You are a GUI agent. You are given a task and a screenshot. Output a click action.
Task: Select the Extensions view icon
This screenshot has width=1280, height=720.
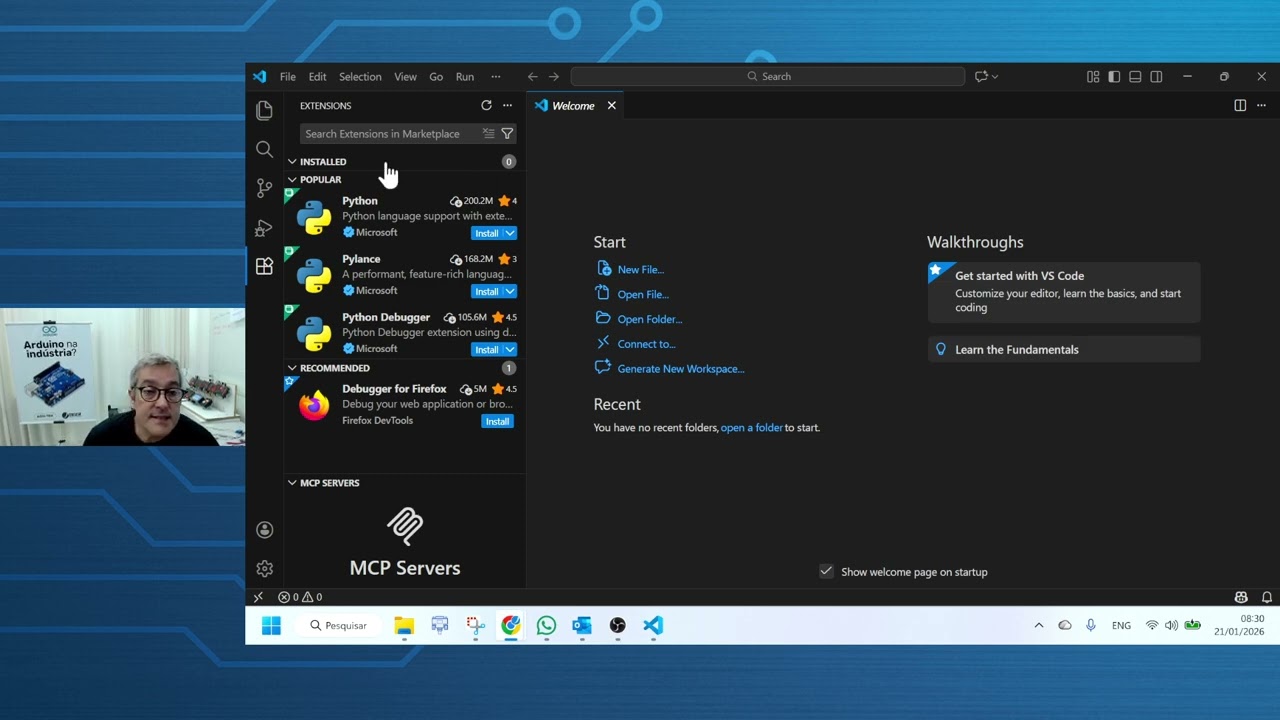click(x=264, y=266)
